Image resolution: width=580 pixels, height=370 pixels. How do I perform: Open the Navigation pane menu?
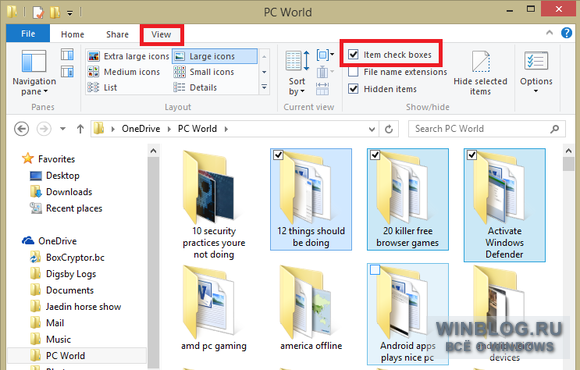click(34, 73)
